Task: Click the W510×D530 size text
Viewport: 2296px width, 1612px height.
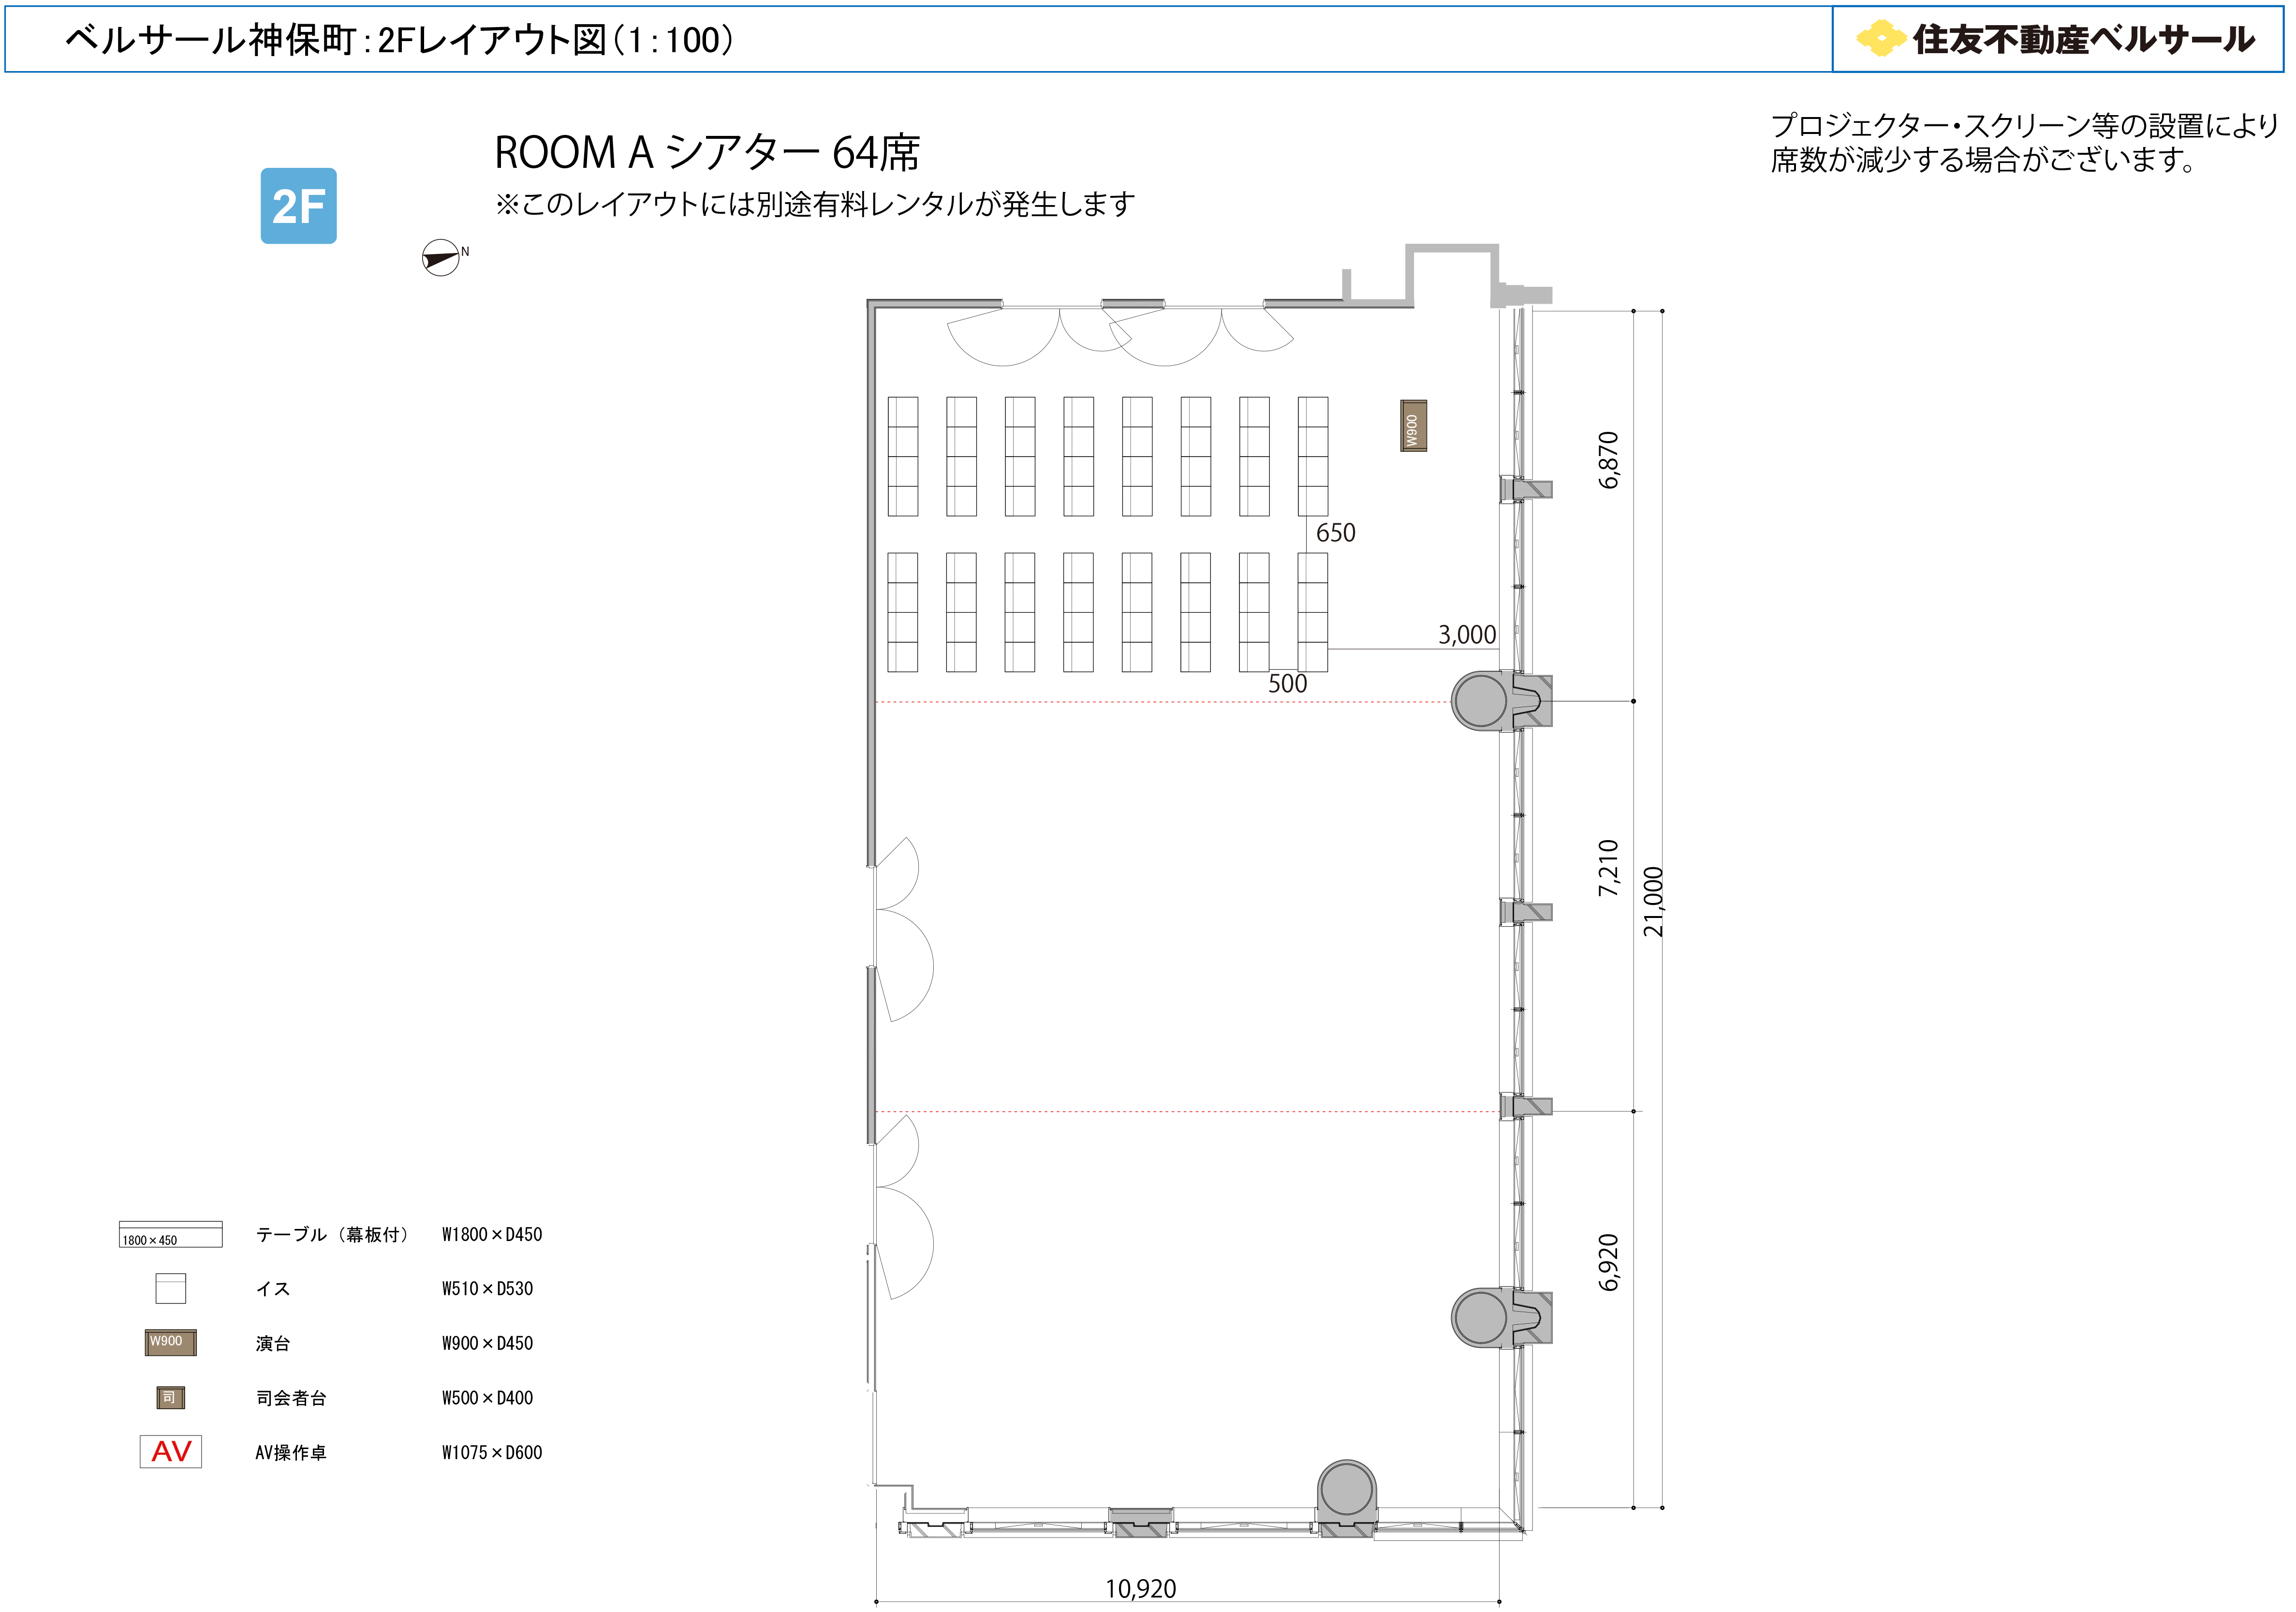Action: pos(487,1288)
